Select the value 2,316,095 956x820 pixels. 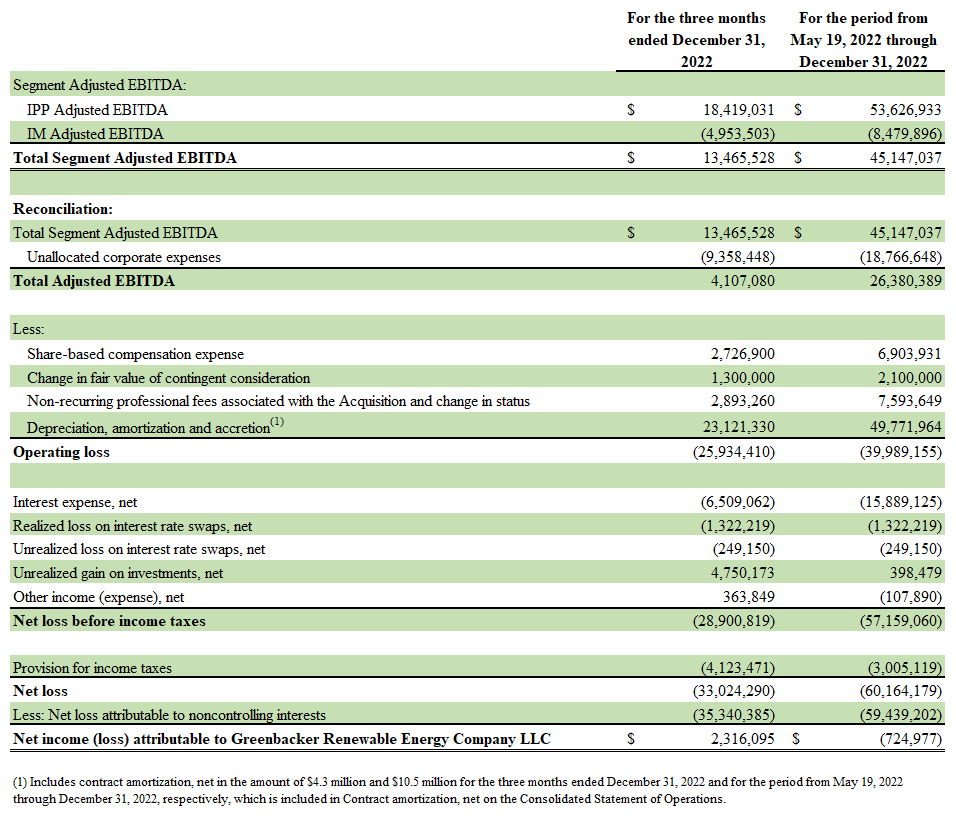[743, 740]
